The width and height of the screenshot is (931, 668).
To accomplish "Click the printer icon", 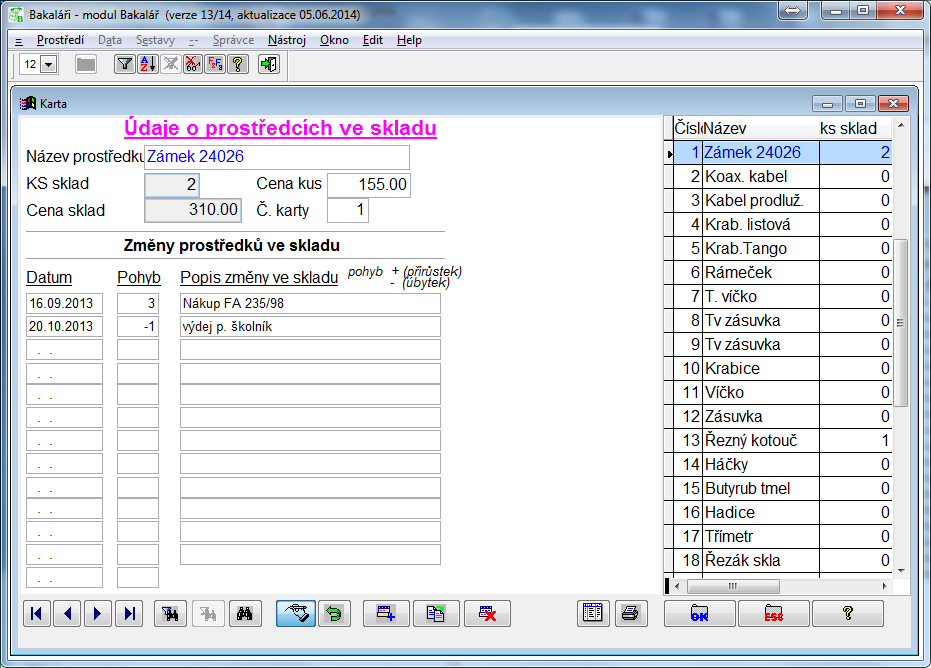I will point(629,614).
